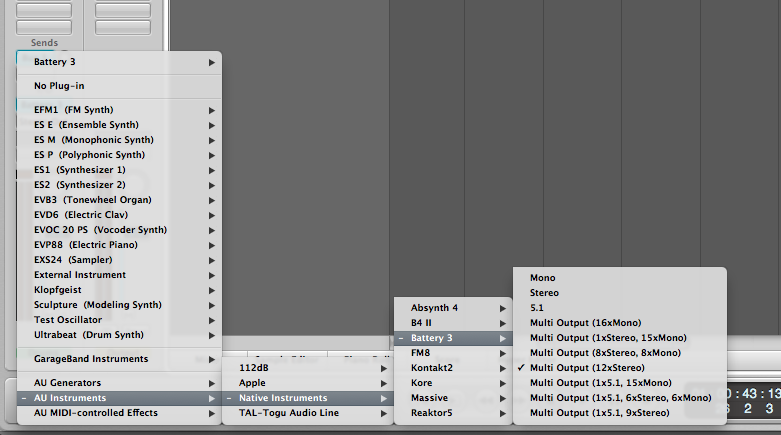Select No Plug-in
This screenshot has height=435, width=781.
click(120, 86)
